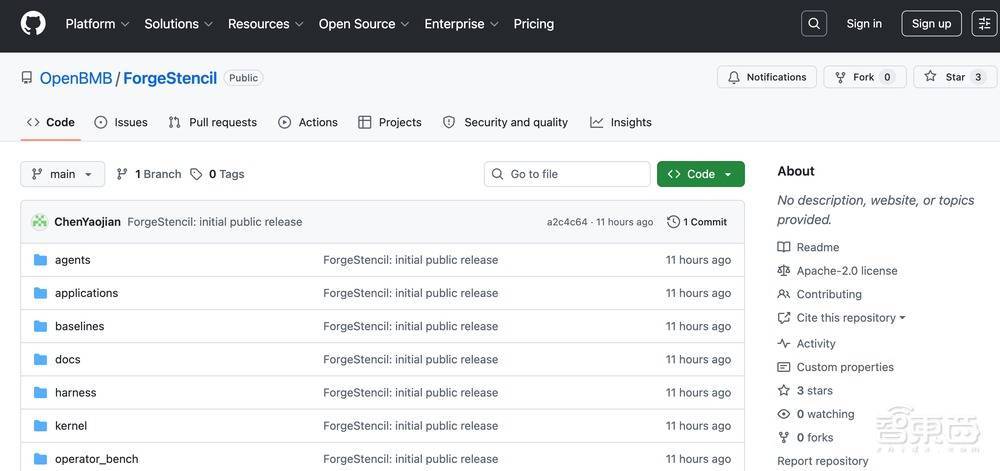The width and height of the screenshot is (1000, 471).
Task: Click the baselines folder icon
Action: [40, 326]
